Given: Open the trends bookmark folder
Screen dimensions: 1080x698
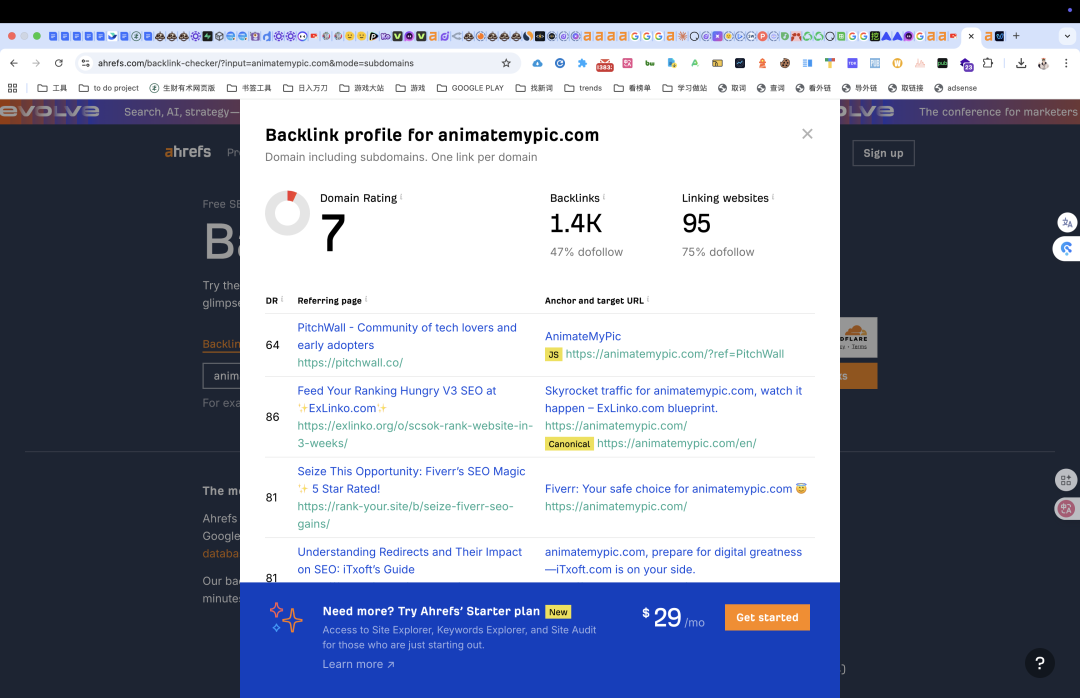Looking at the screenshot, I should 583,88.
